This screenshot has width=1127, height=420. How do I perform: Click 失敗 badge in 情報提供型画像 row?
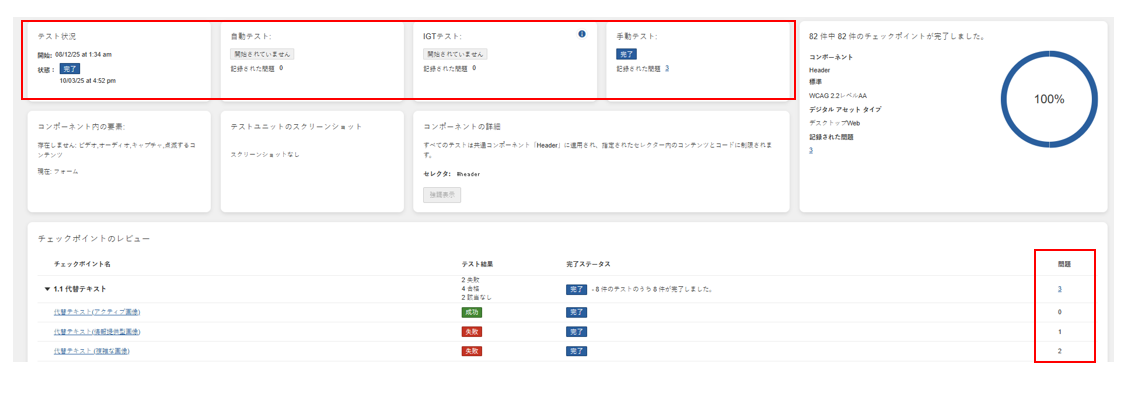pyautogui.click(x=471, y=331)
